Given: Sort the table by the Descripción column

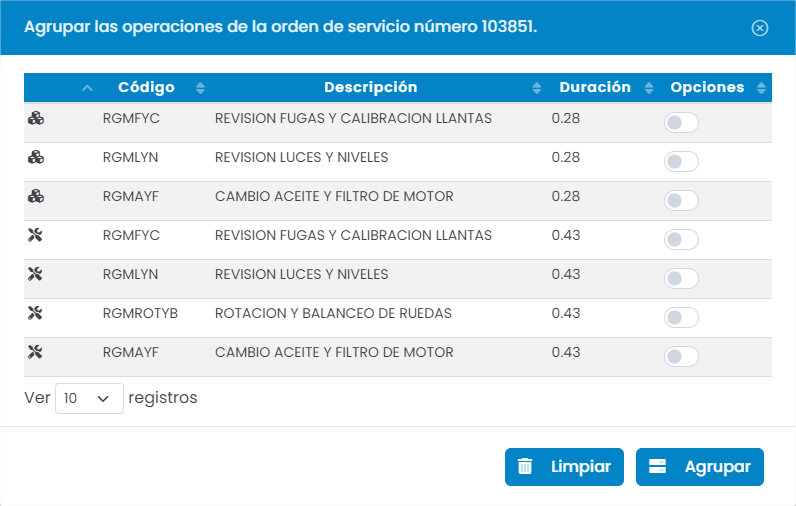Looking at the screenshot, I should [x=380, y=87].
